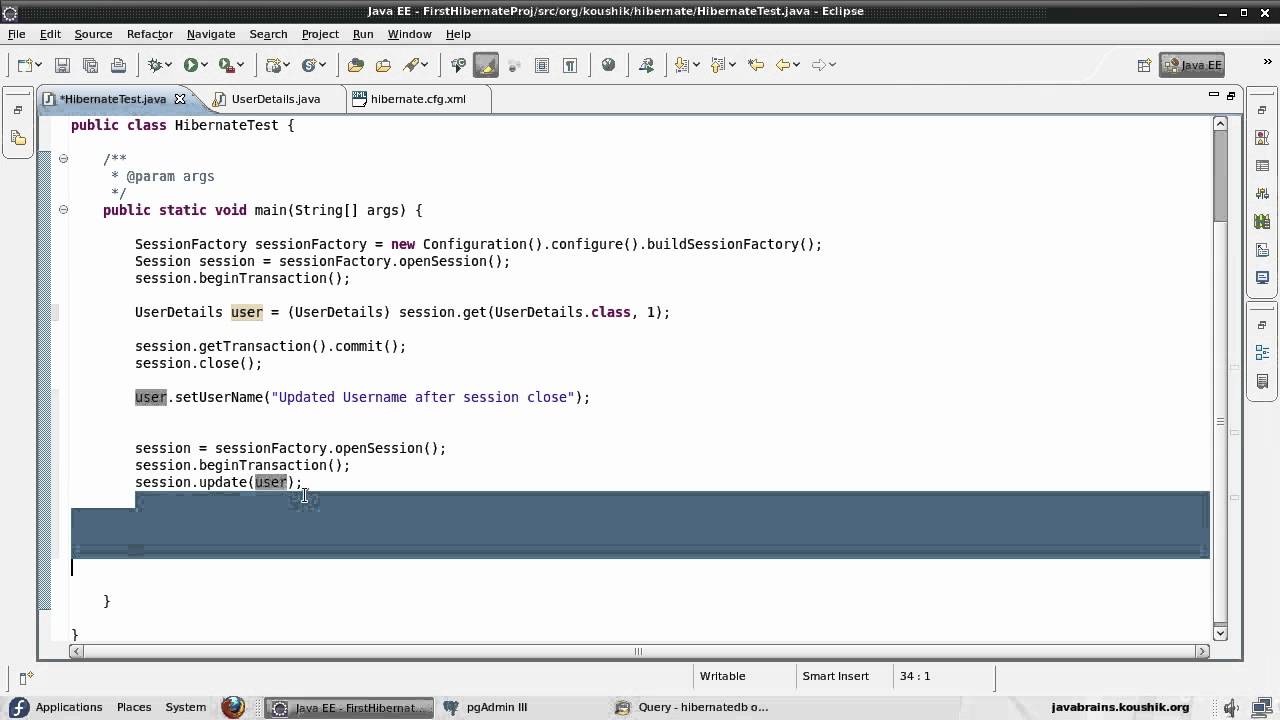Open the Back history dropdown arrow
This screenshot has width=1280, height=720.
click(x=797, y=65)
